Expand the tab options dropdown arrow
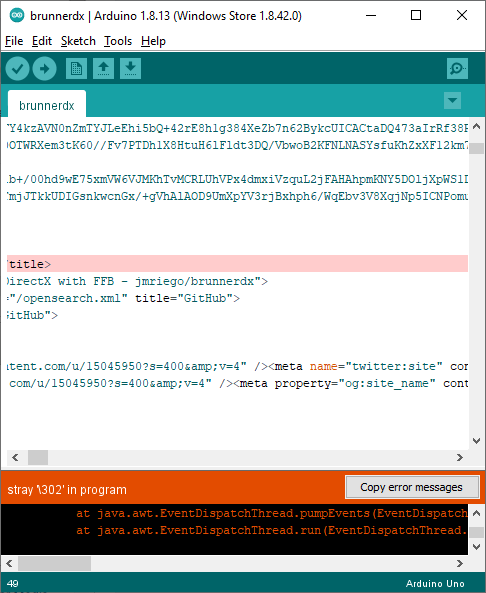This screenshot has width=486, height=593. (452, 101)
